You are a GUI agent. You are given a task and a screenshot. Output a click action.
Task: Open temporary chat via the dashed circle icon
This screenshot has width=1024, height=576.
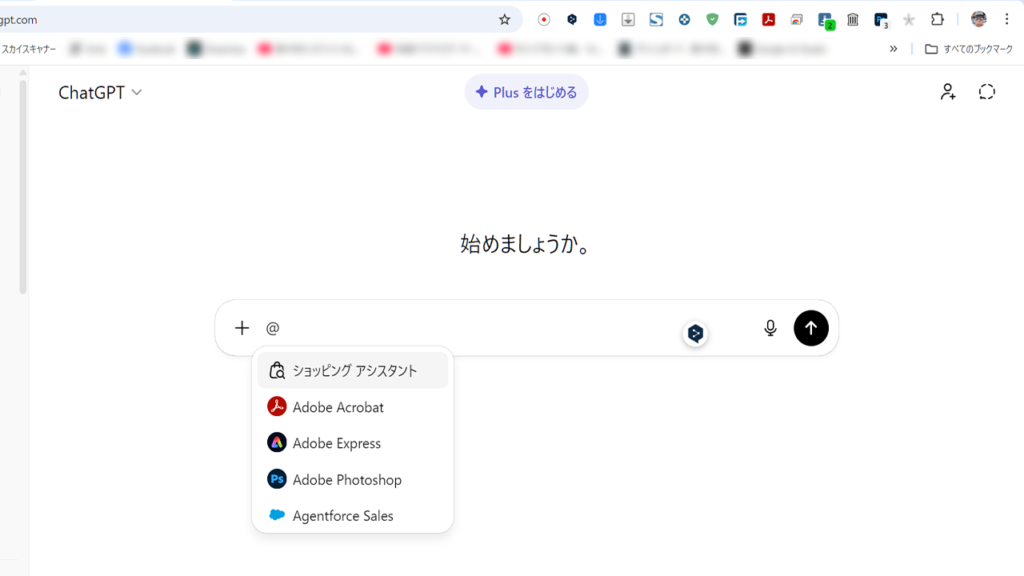[x=987, y=92]
